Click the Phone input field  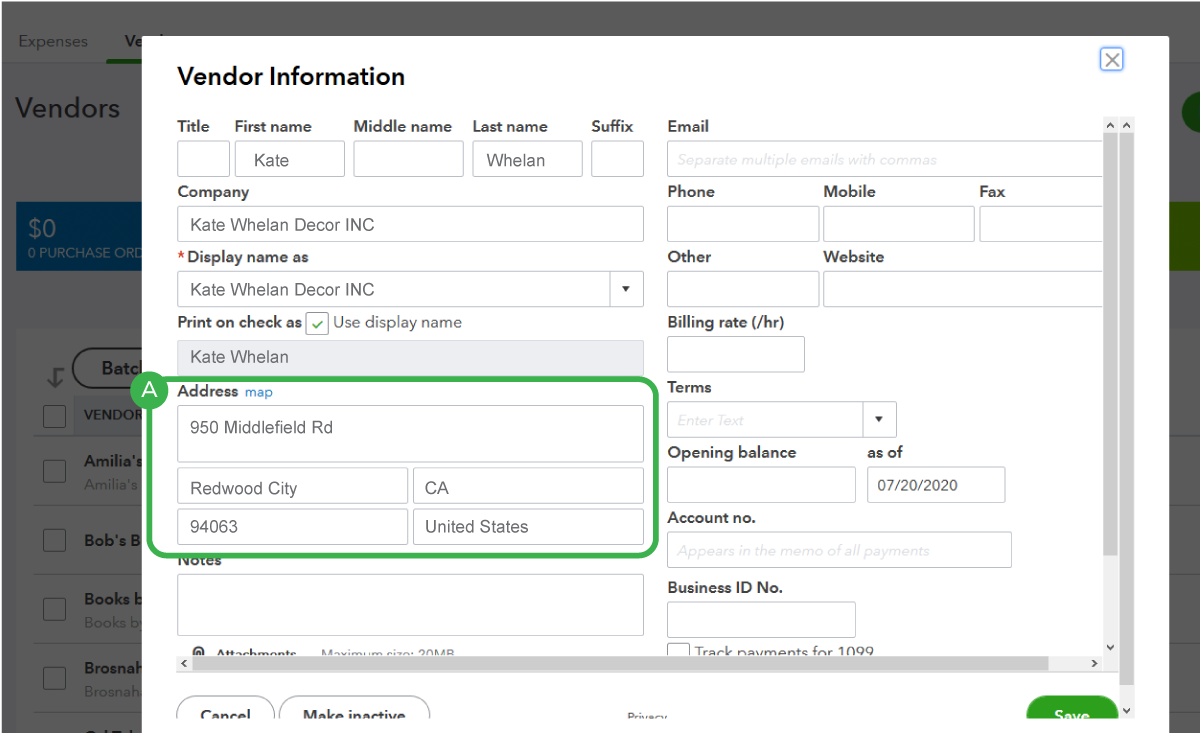(743, 224)
